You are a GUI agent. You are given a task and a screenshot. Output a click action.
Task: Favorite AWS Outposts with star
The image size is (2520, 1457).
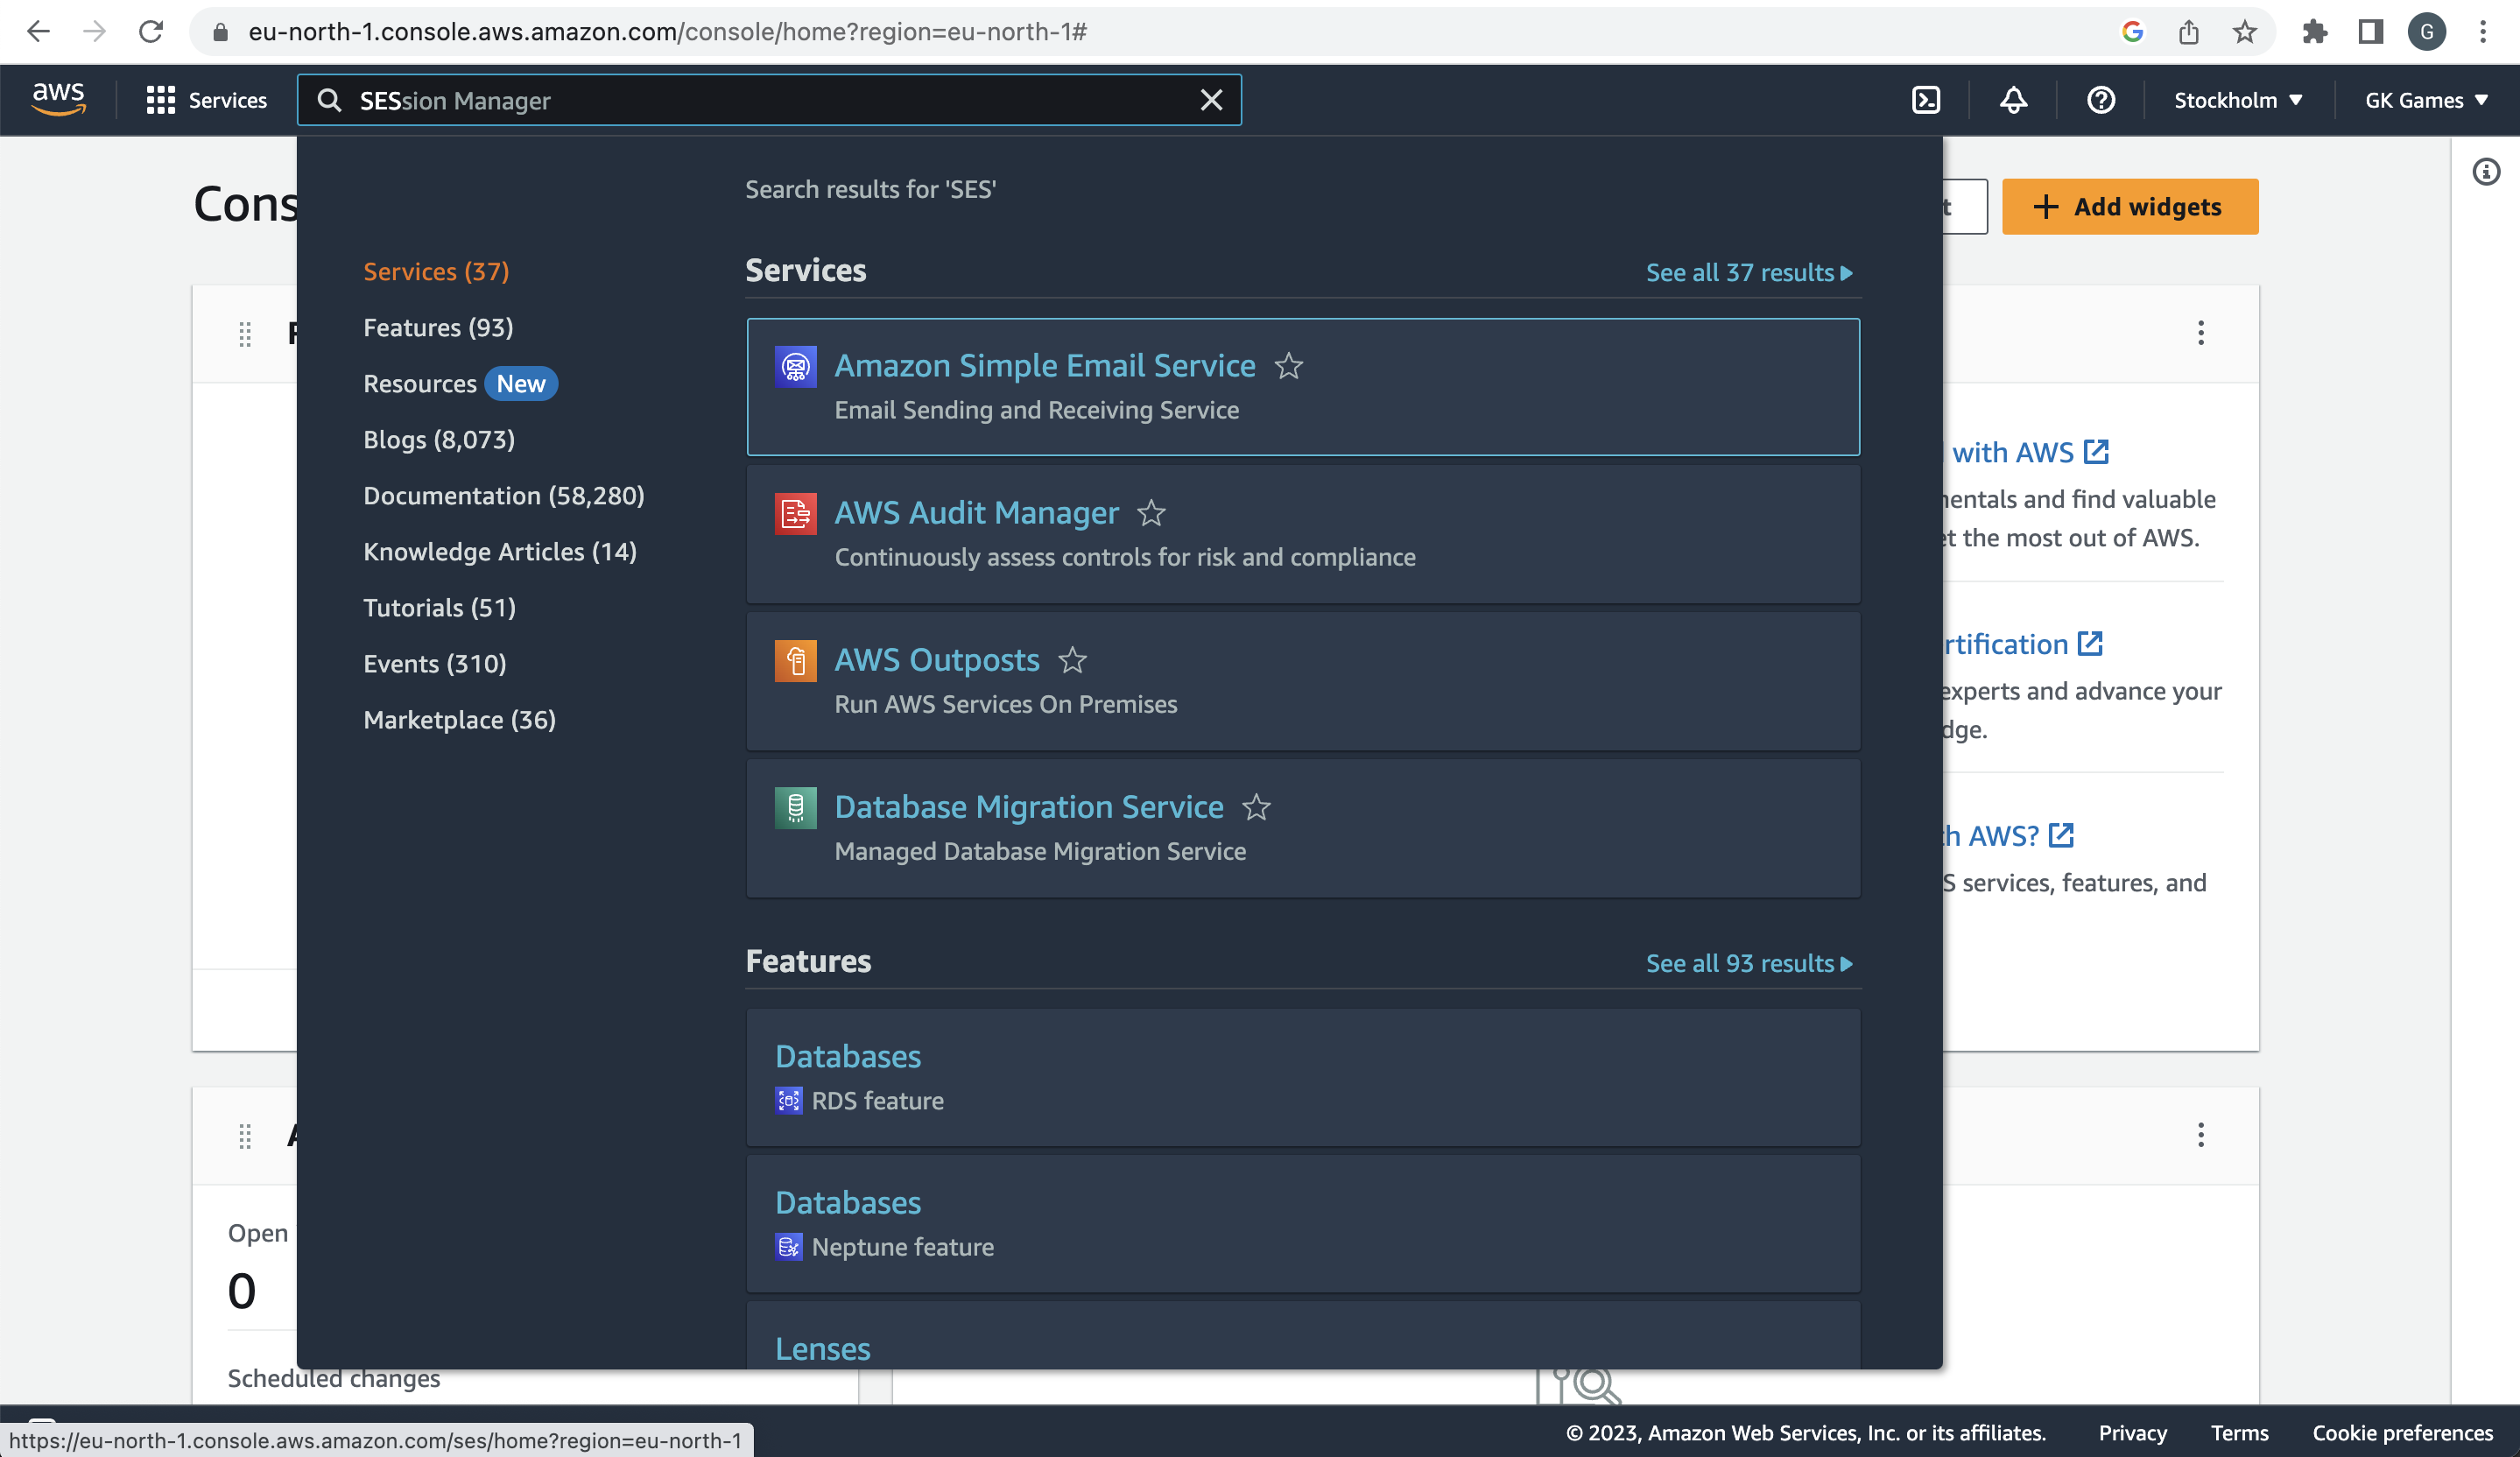point(1072,660)
